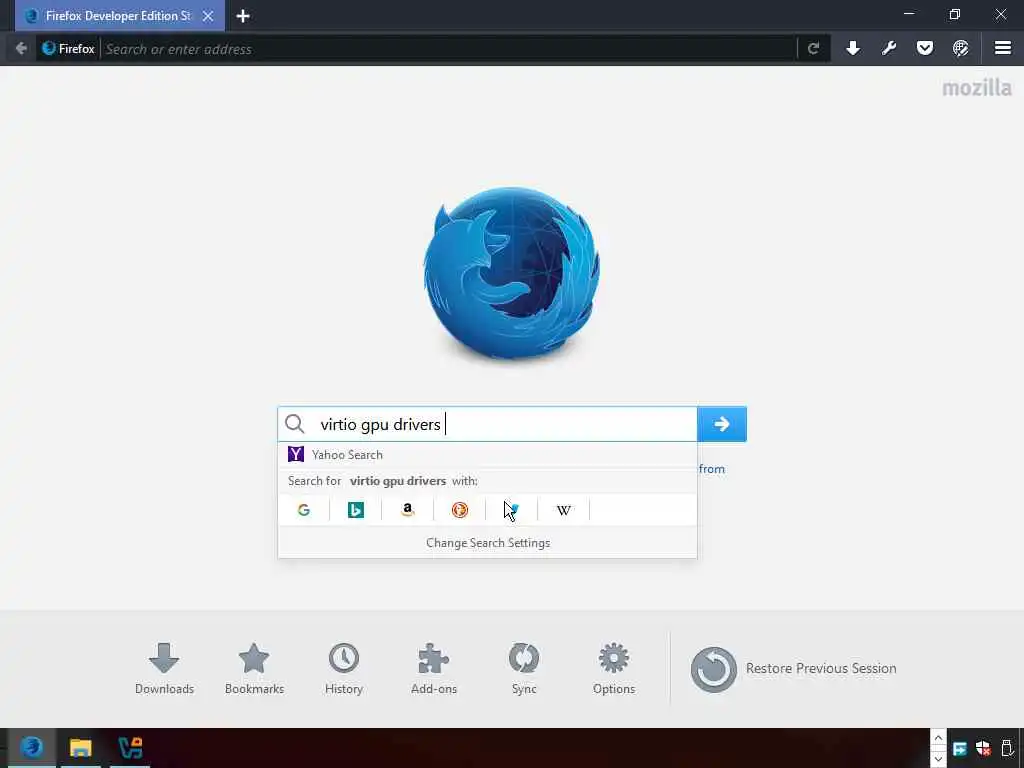This screenshot has width=1024, height=768.
Task: Open developer tools wrench icon
Action: click(x=889, y=48)
